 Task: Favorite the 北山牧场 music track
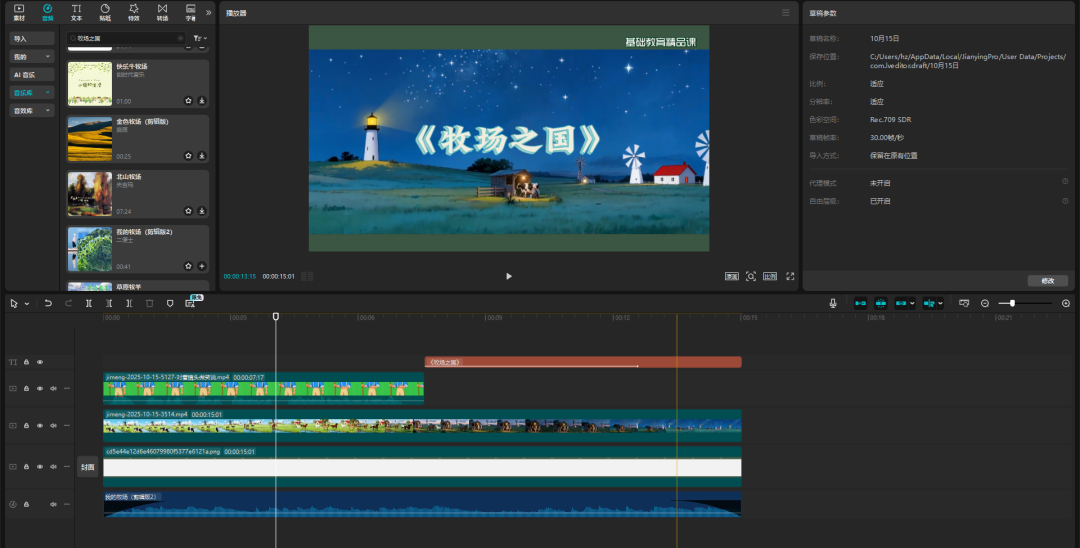(x=188, y=211)
